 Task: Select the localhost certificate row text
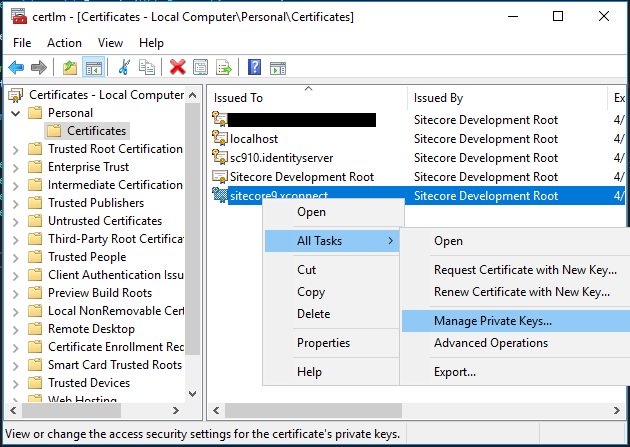click(x=254, y=139)
